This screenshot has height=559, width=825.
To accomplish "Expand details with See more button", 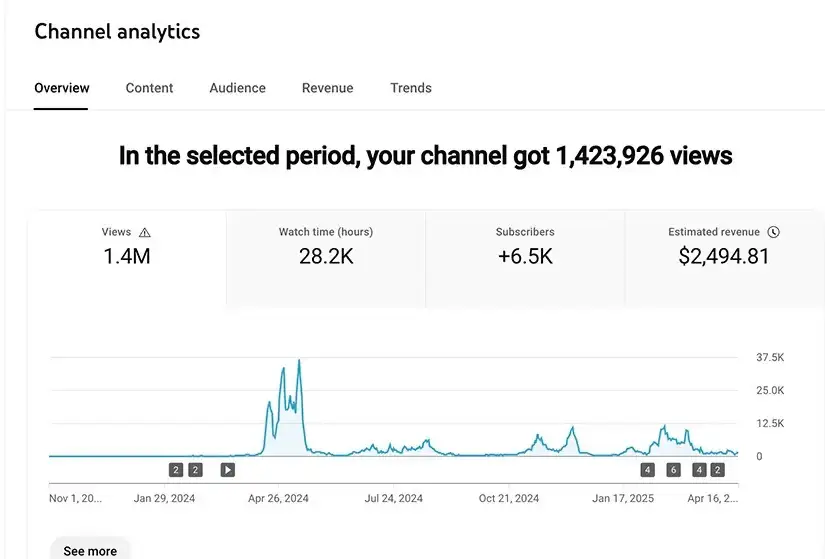I will pos(90,551).
